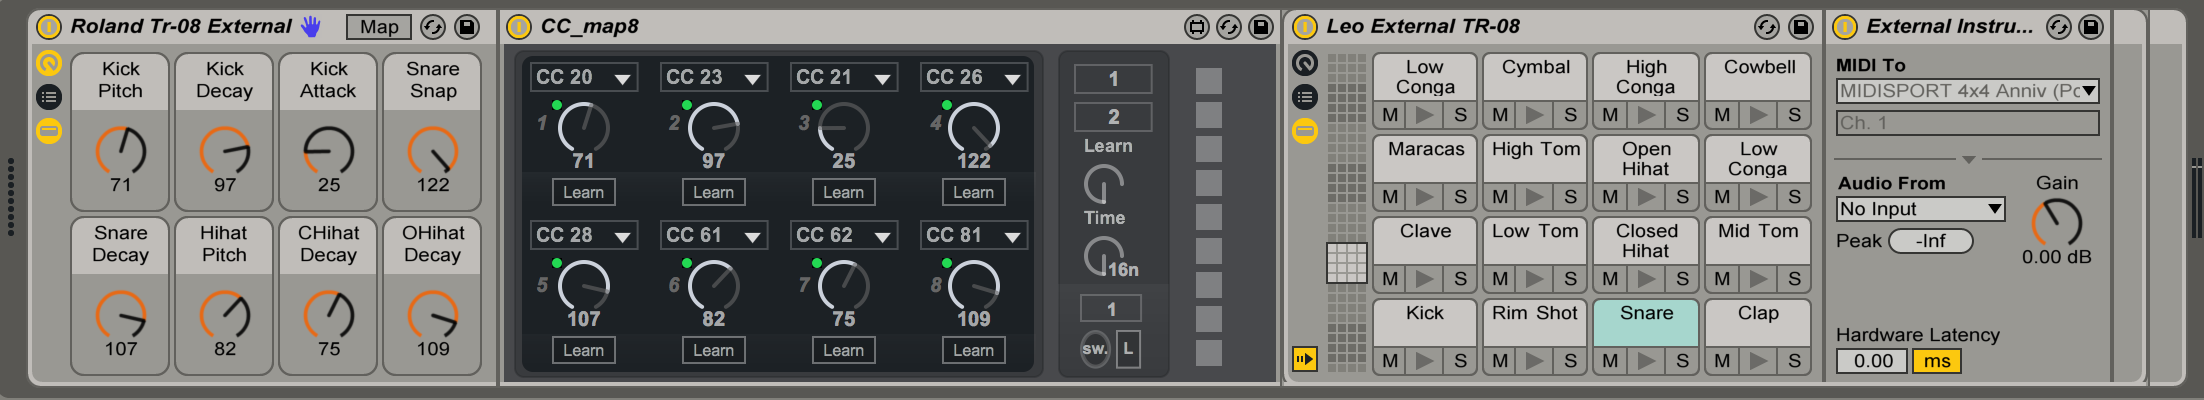
Task: Click Learn button under CC 81 knob
Action: [974, 350]
